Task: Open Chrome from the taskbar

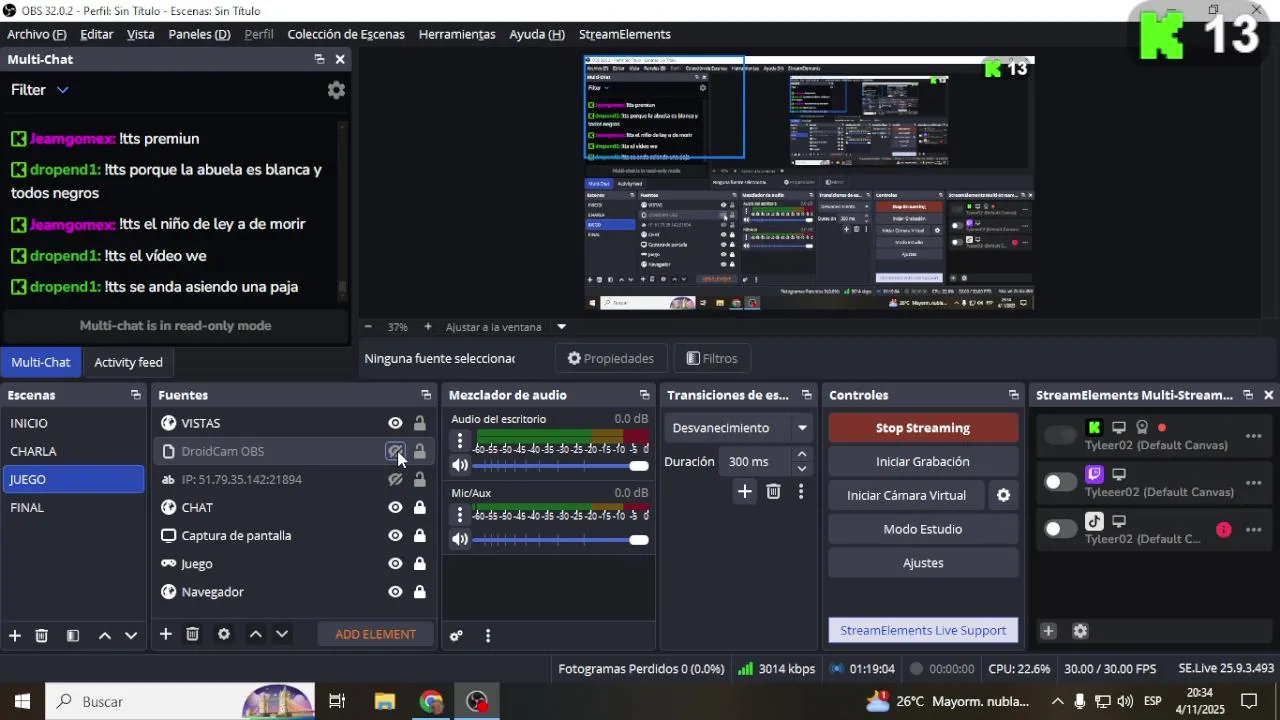Action: click(x=431, y=701)
